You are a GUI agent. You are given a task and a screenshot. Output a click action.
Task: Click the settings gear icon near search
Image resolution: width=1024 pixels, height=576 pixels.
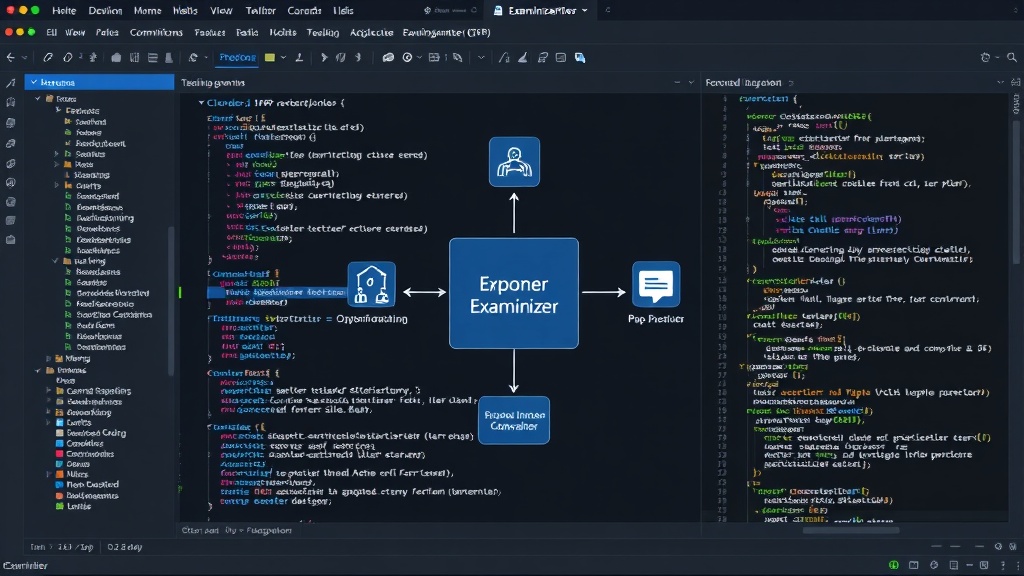(x=985, y=57)
